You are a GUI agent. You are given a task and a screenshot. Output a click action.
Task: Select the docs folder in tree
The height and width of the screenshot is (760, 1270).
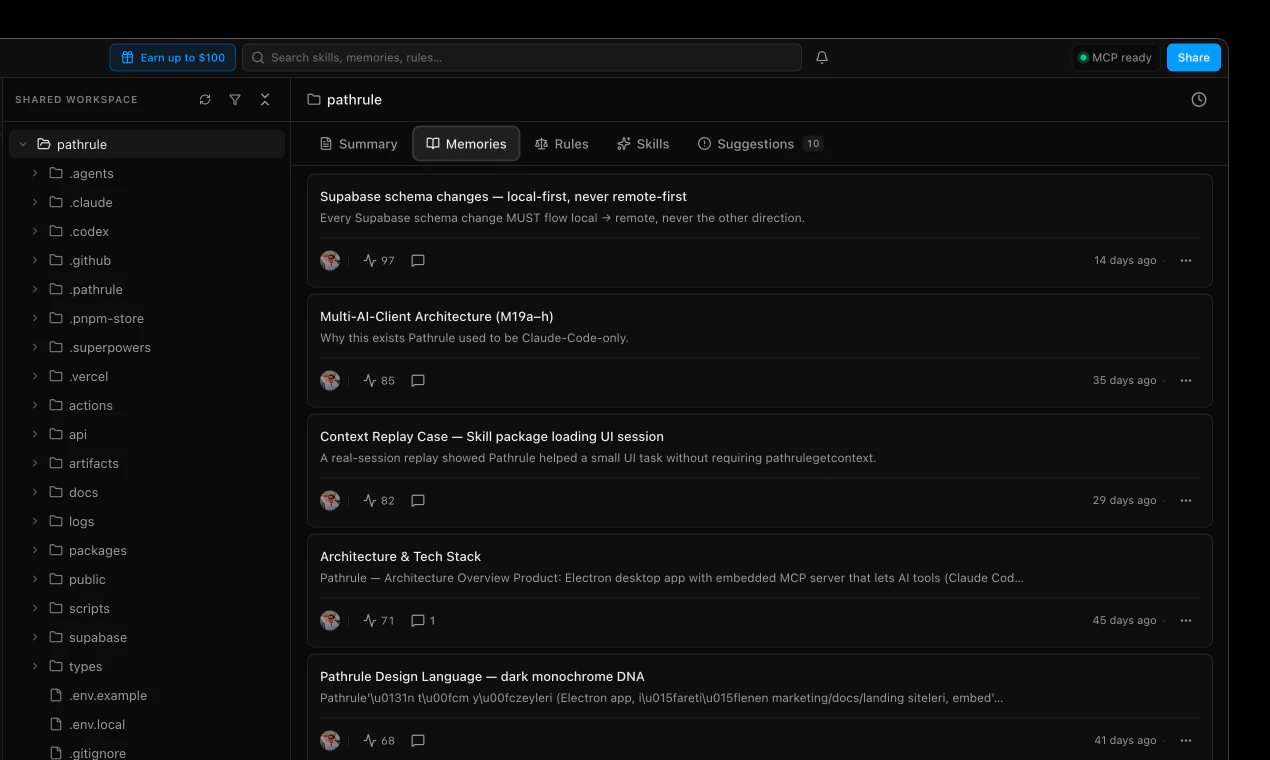pos(147,493)
